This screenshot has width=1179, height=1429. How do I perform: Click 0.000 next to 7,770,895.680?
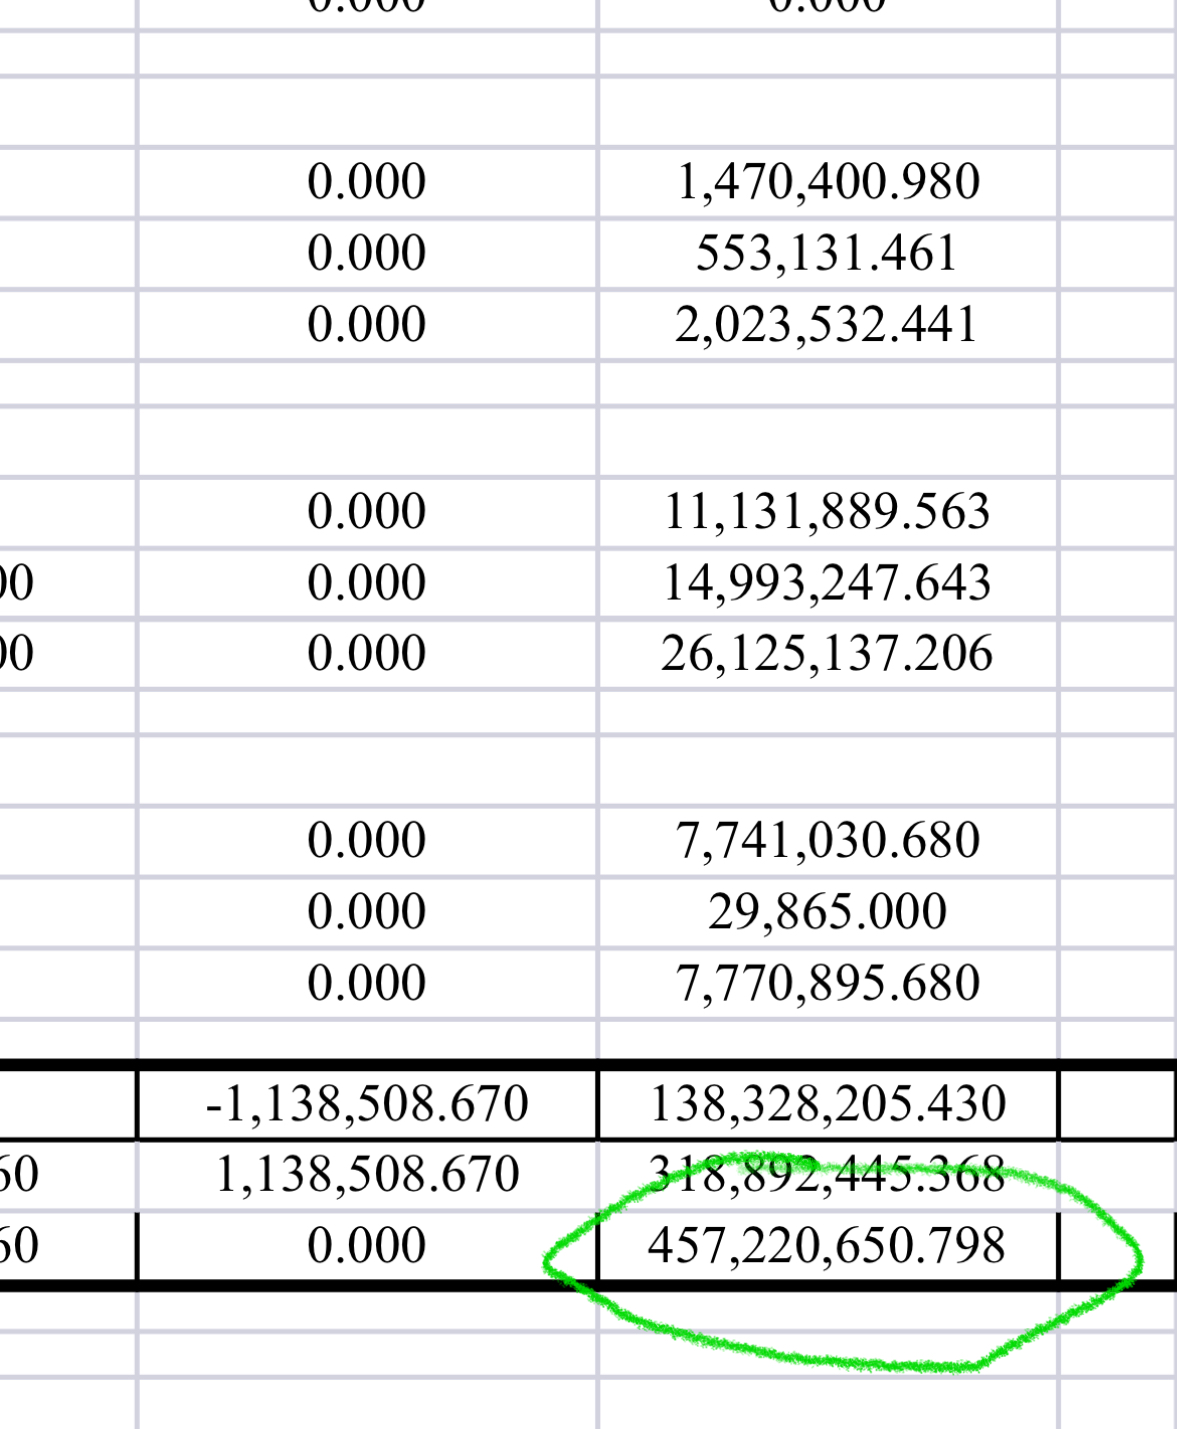tap(367, 983)
